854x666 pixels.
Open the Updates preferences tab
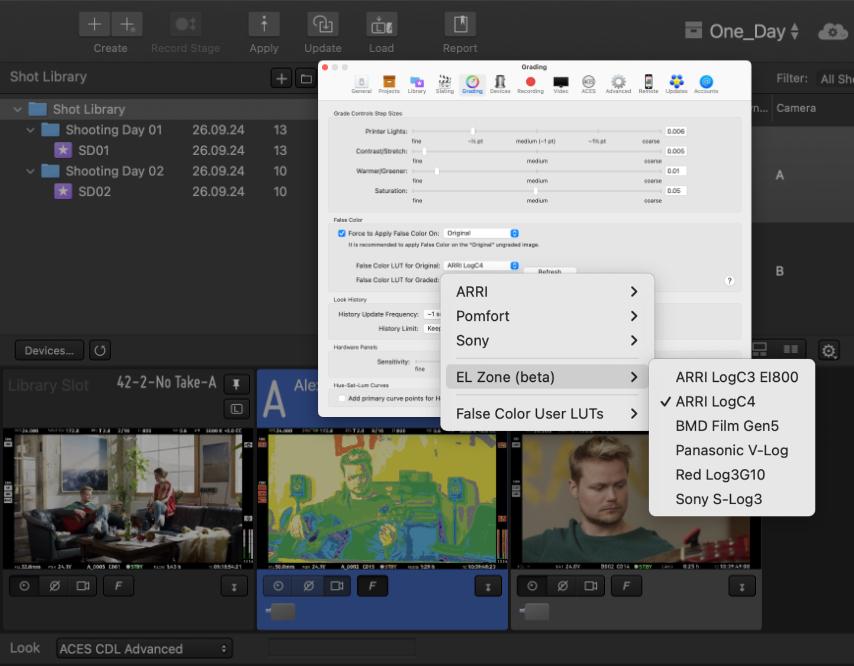click(x=676, y=84)
